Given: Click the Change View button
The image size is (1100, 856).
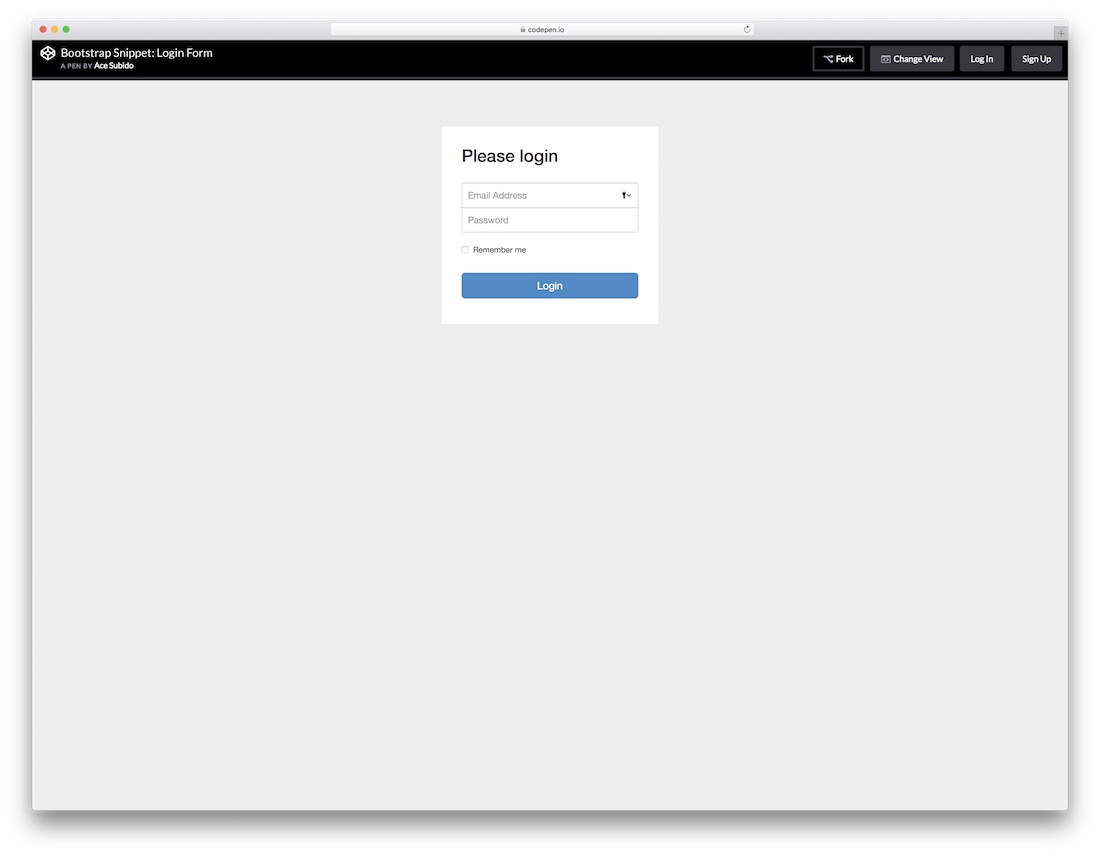Looking at the screenshot, I should pos(911,58).
